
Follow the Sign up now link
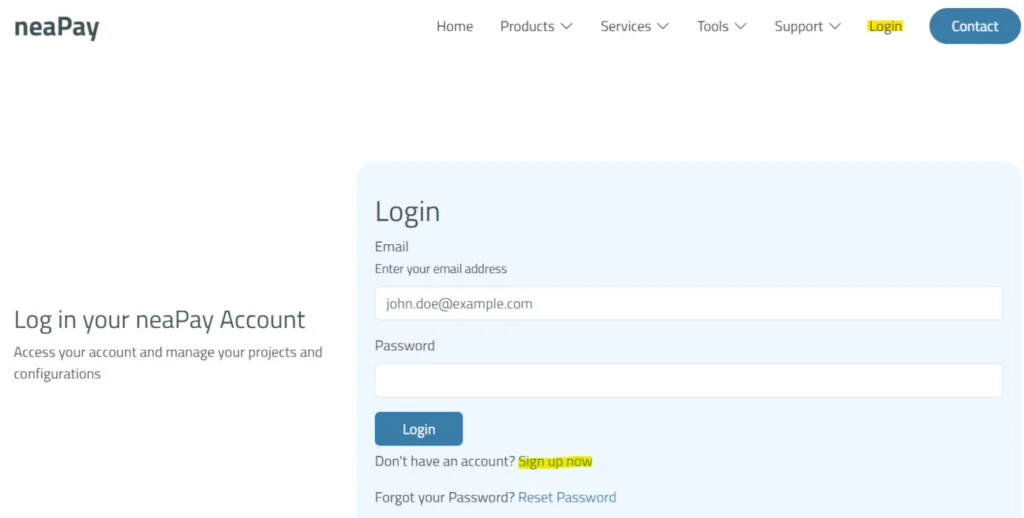click(555, 461)
